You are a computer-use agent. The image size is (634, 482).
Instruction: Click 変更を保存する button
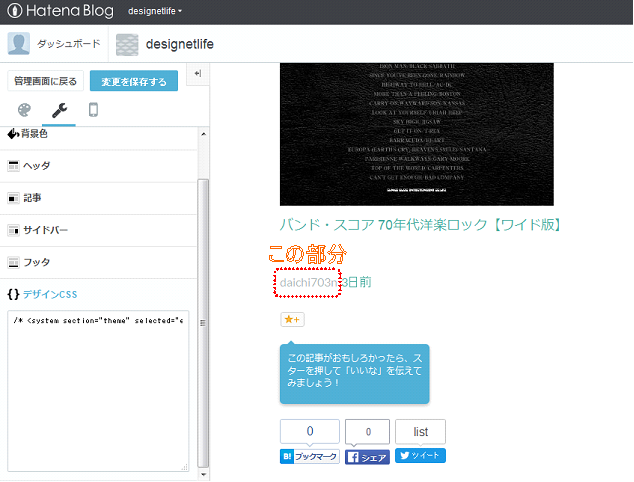[134, 81]
